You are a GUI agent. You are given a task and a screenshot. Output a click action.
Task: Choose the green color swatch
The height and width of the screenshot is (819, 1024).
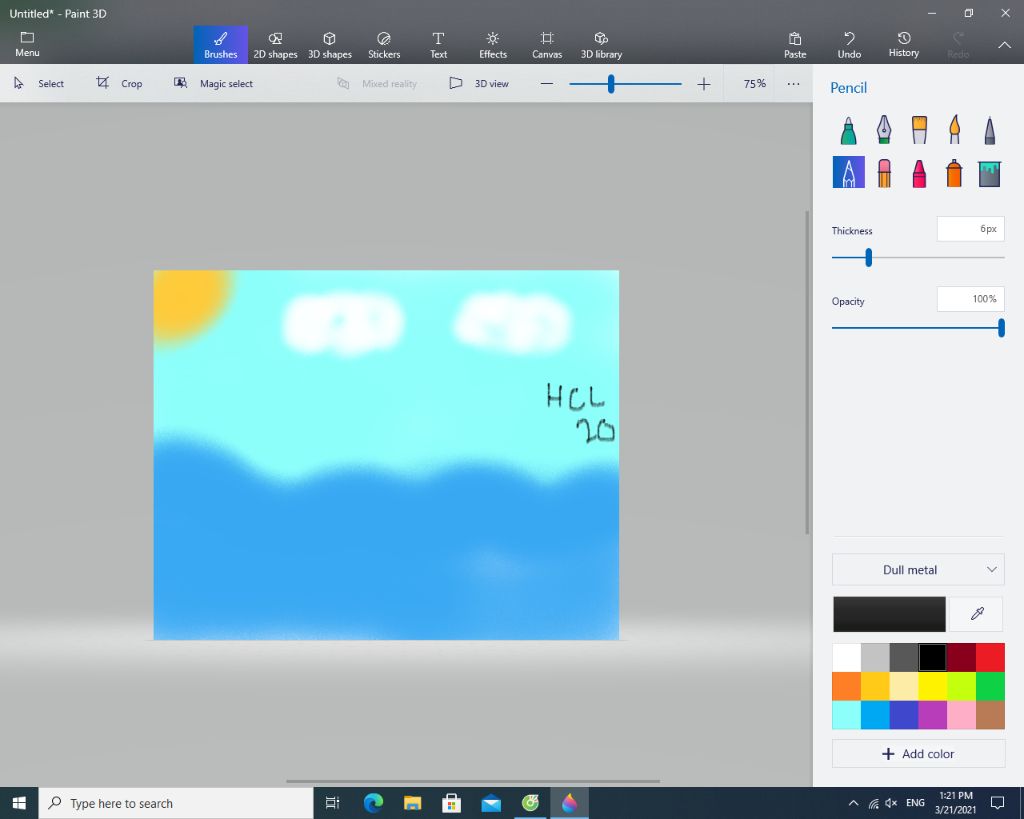pos(990,686)
